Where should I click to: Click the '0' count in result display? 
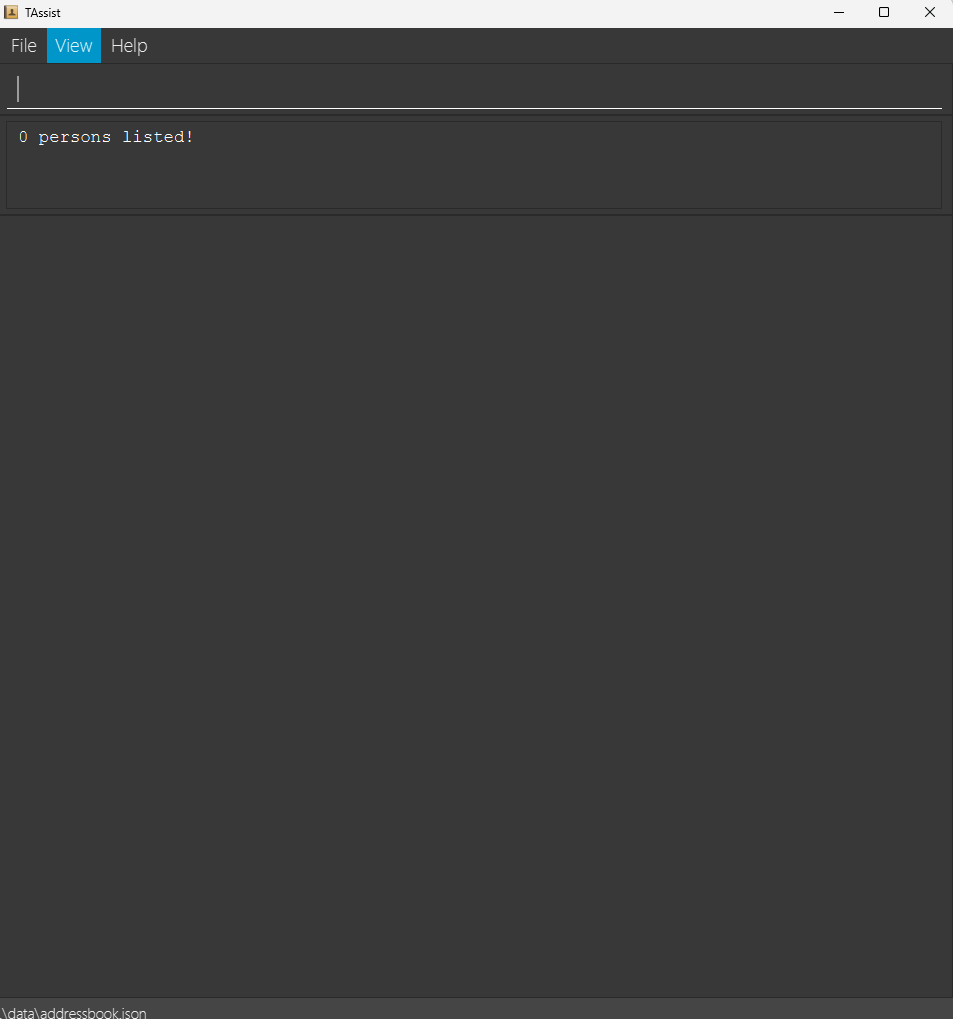click(23, 137)
